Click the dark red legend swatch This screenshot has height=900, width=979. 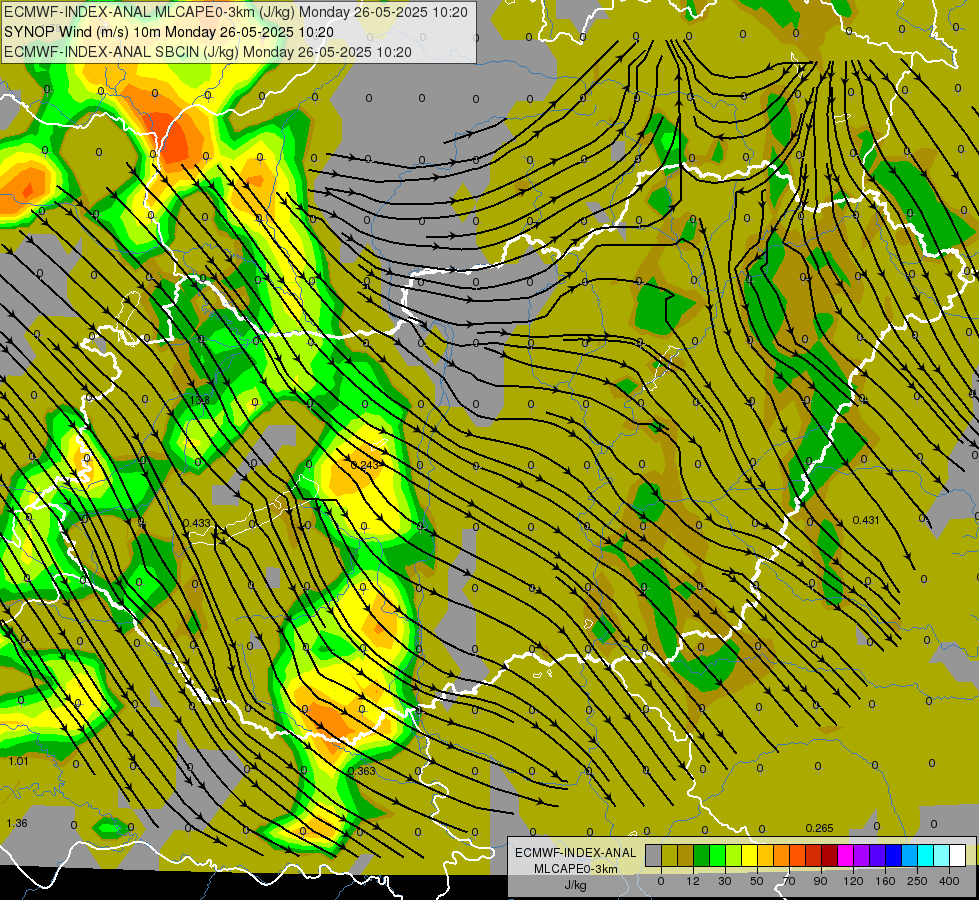[x=829, y=855]
